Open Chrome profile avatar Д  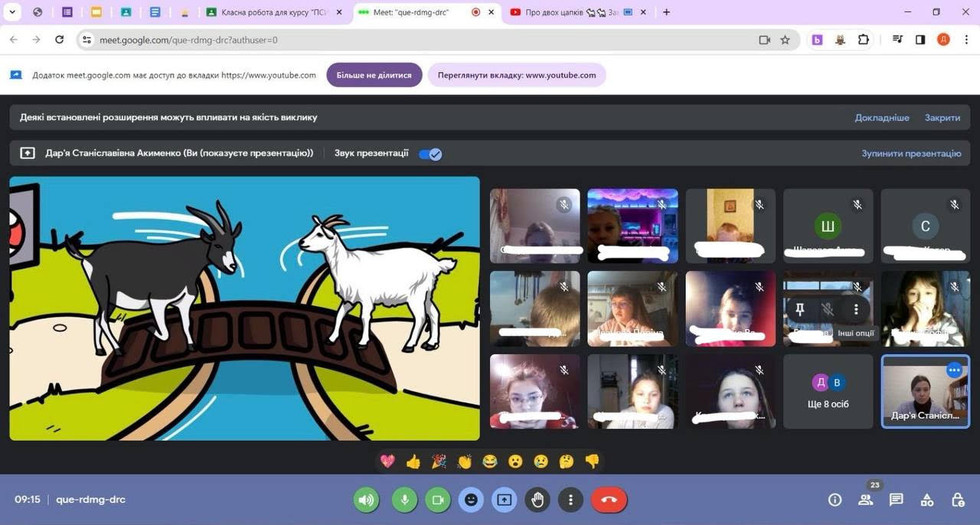pos(943,39)
